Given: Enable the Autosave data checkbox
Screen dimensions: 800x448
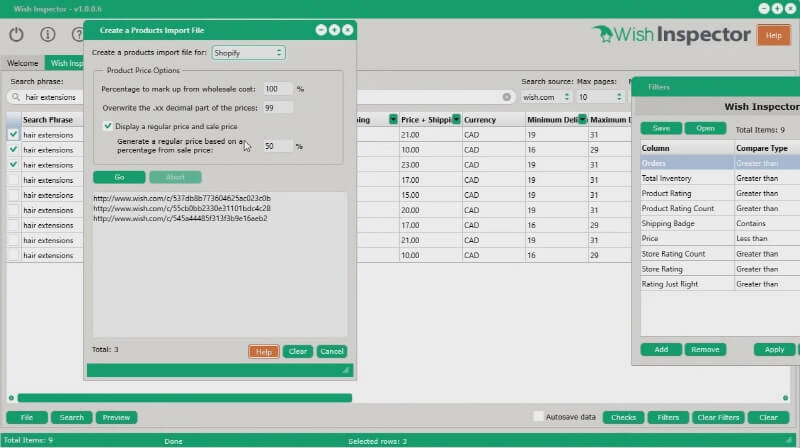Looking at the screenshot, I should point(538,417).
